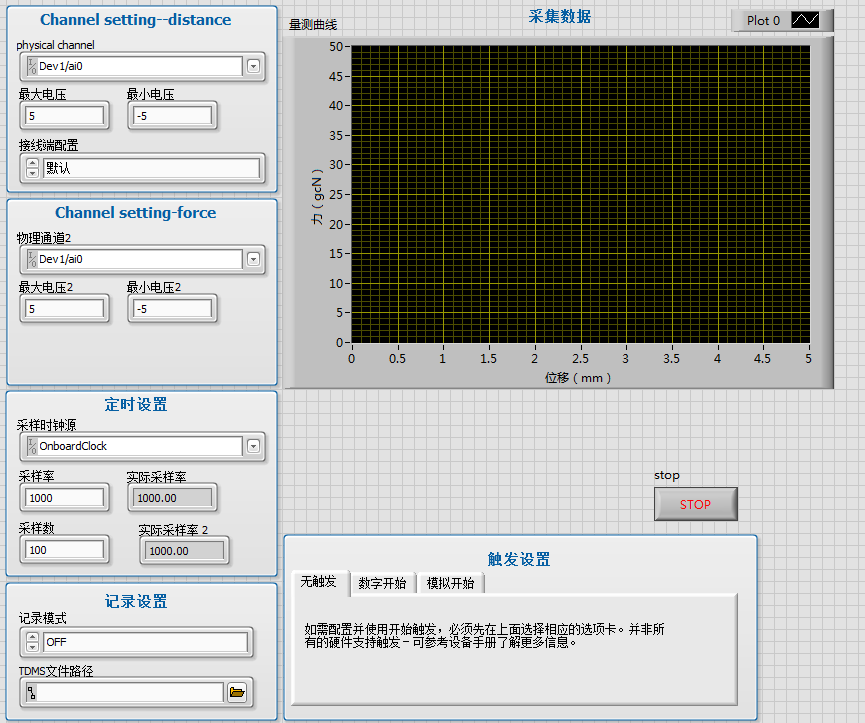Click the TDMS文件路径 text field
This screenshot has width=865, height=723.
pos(130,693)
